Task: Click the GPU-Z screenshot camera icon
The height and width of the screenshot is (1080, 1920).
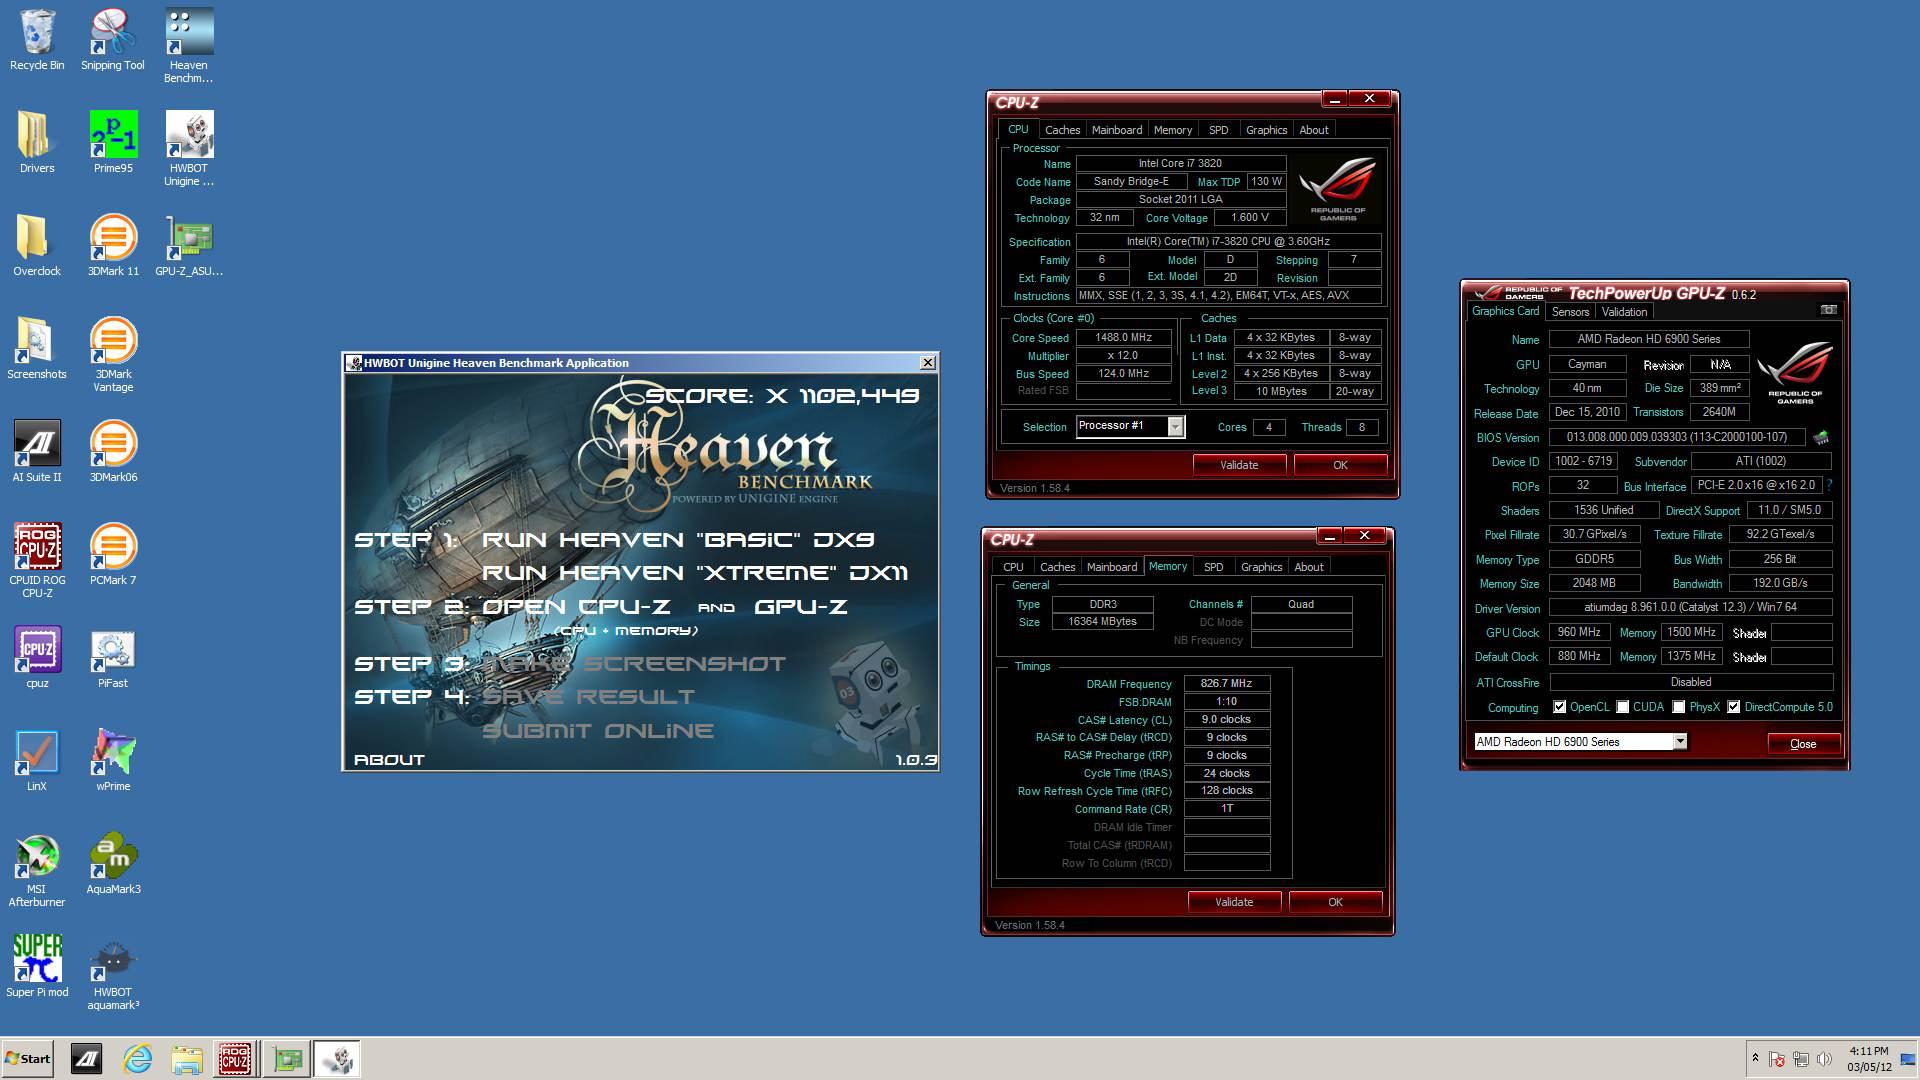Action: [x=1828, y=310]
